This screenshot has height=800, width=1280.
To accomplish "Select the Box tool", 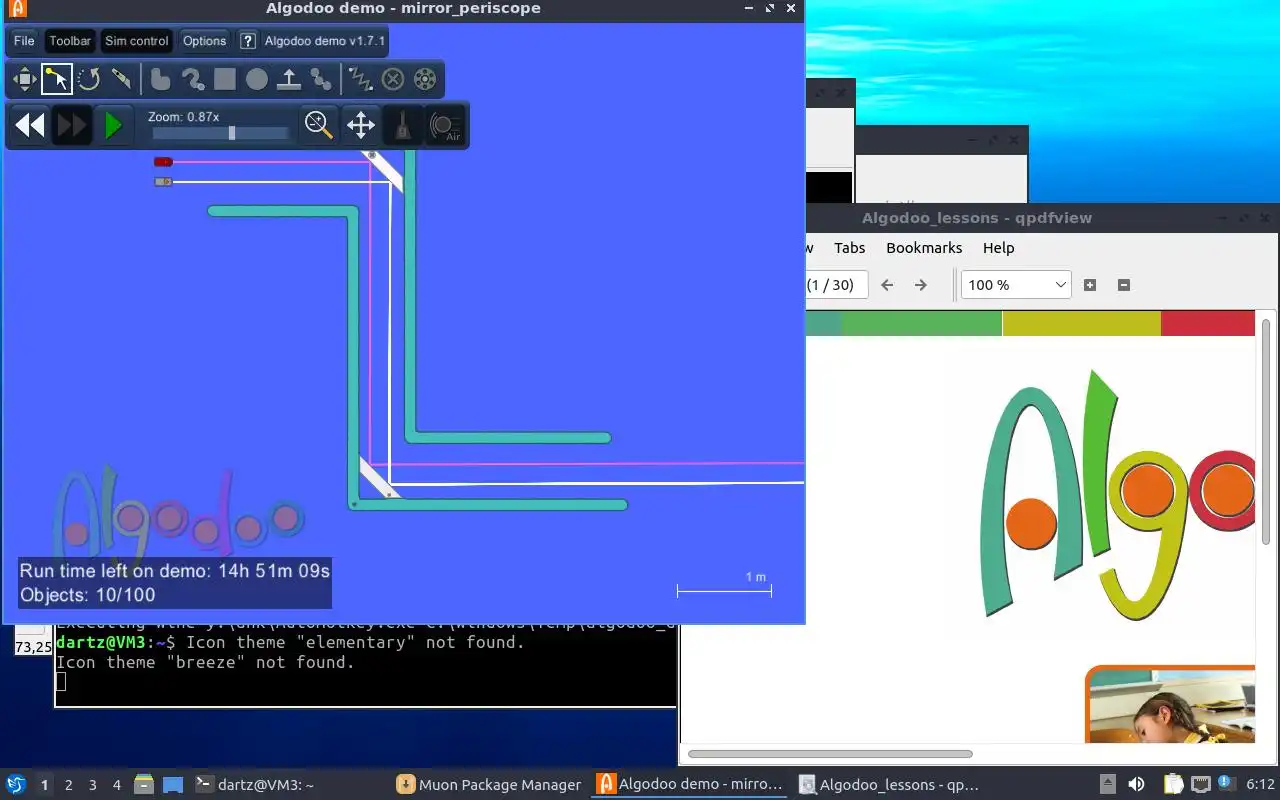I will 225,79.
